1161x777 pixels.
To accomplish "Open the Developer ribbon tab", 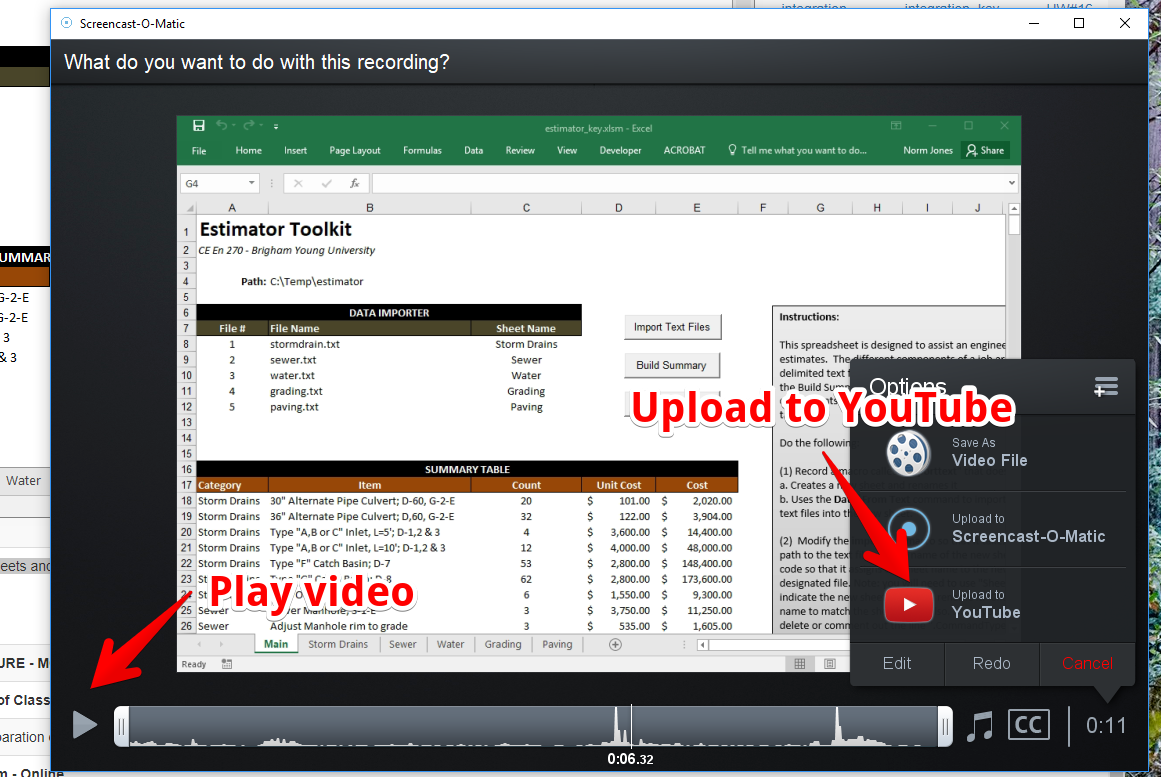I will click(620, 150).
